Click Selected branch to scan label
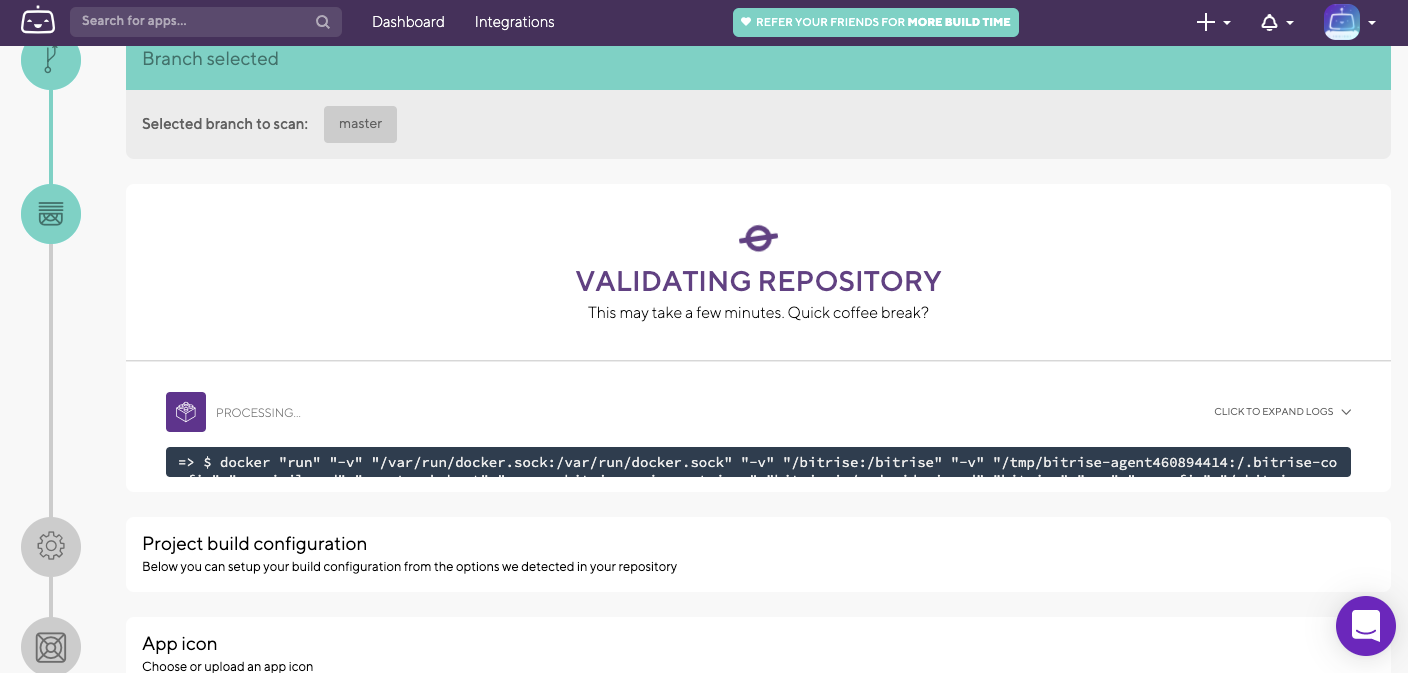Screen dimensions: 1408x673 coord(225,124)
